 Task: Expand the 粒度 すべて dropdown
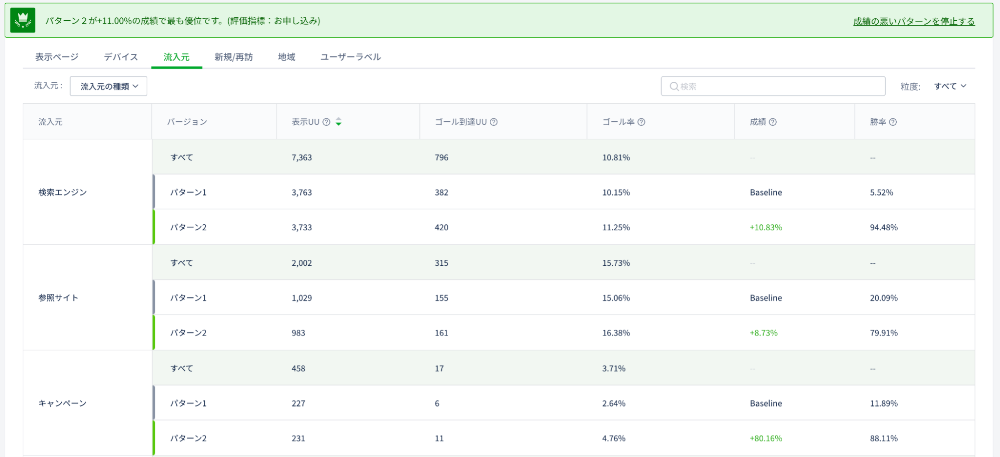point(950,86)
